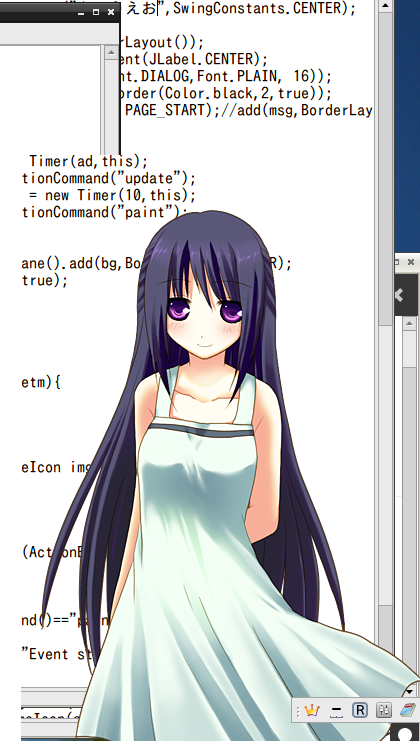The height and width of the screenshot is (741, 420).
Task: Open the IME dictionary book icon
Action: click(x=408, y=710)
